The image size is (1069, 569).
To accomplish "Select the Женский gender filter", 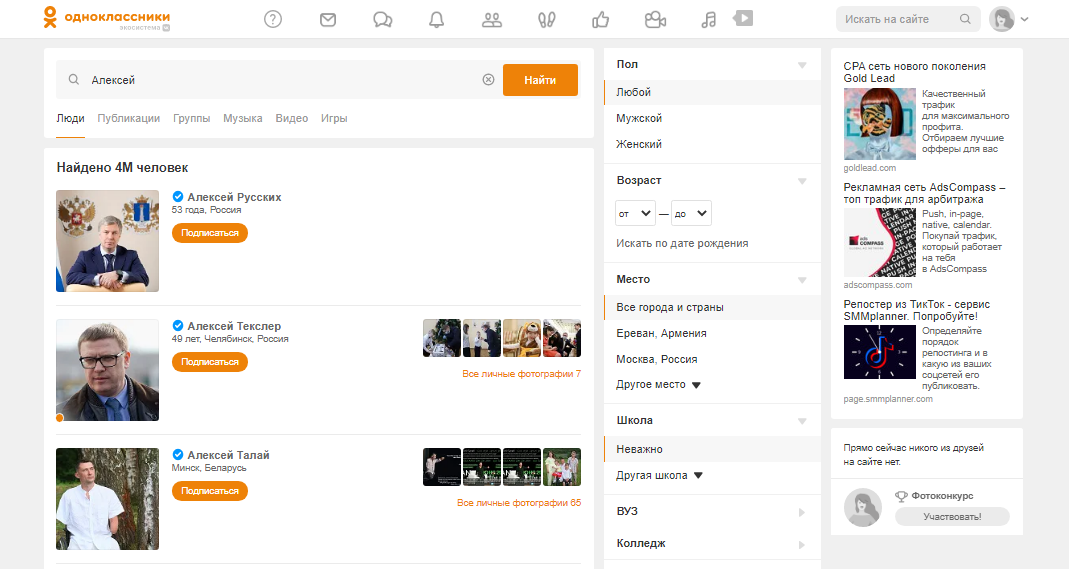I will tap(639, 144).
